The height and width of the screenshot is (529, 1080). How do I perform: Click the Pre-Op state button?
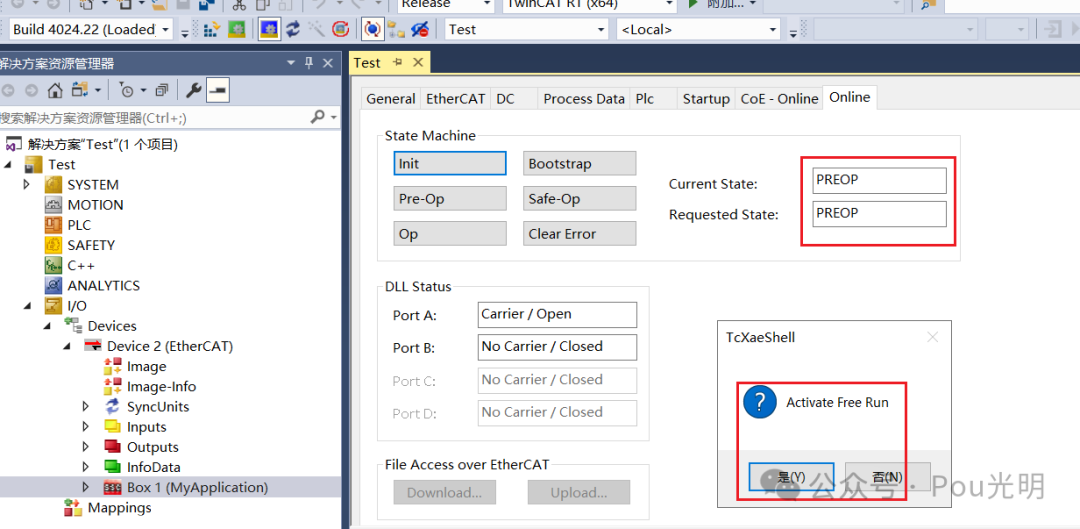450,199
